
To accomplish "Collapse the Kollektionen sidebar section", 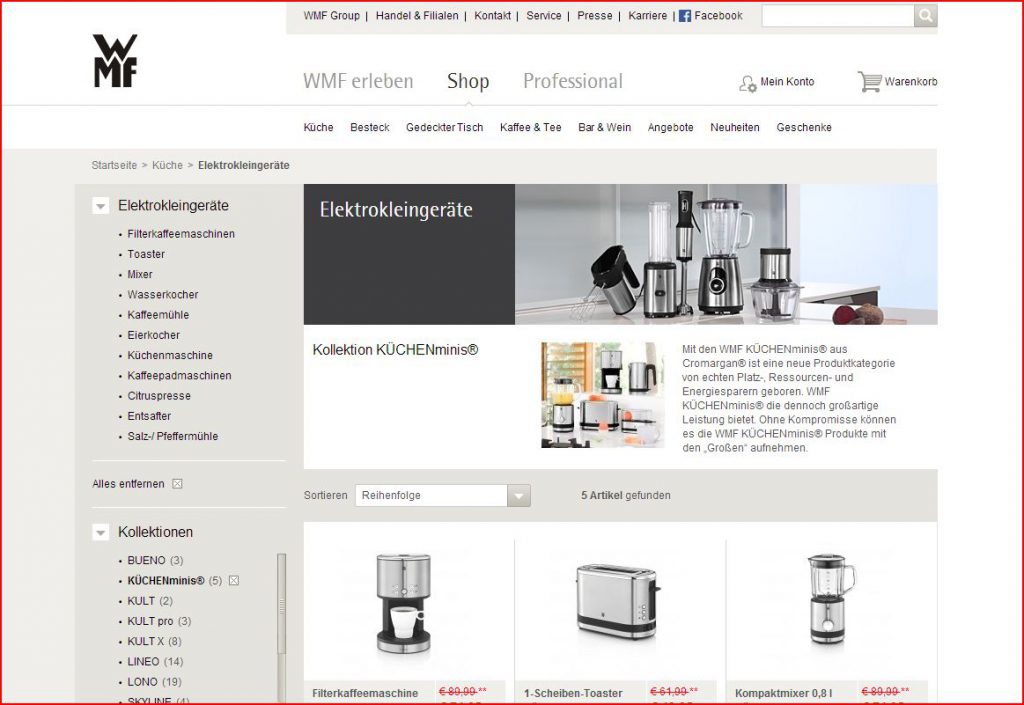I will [x=100, y=533].
